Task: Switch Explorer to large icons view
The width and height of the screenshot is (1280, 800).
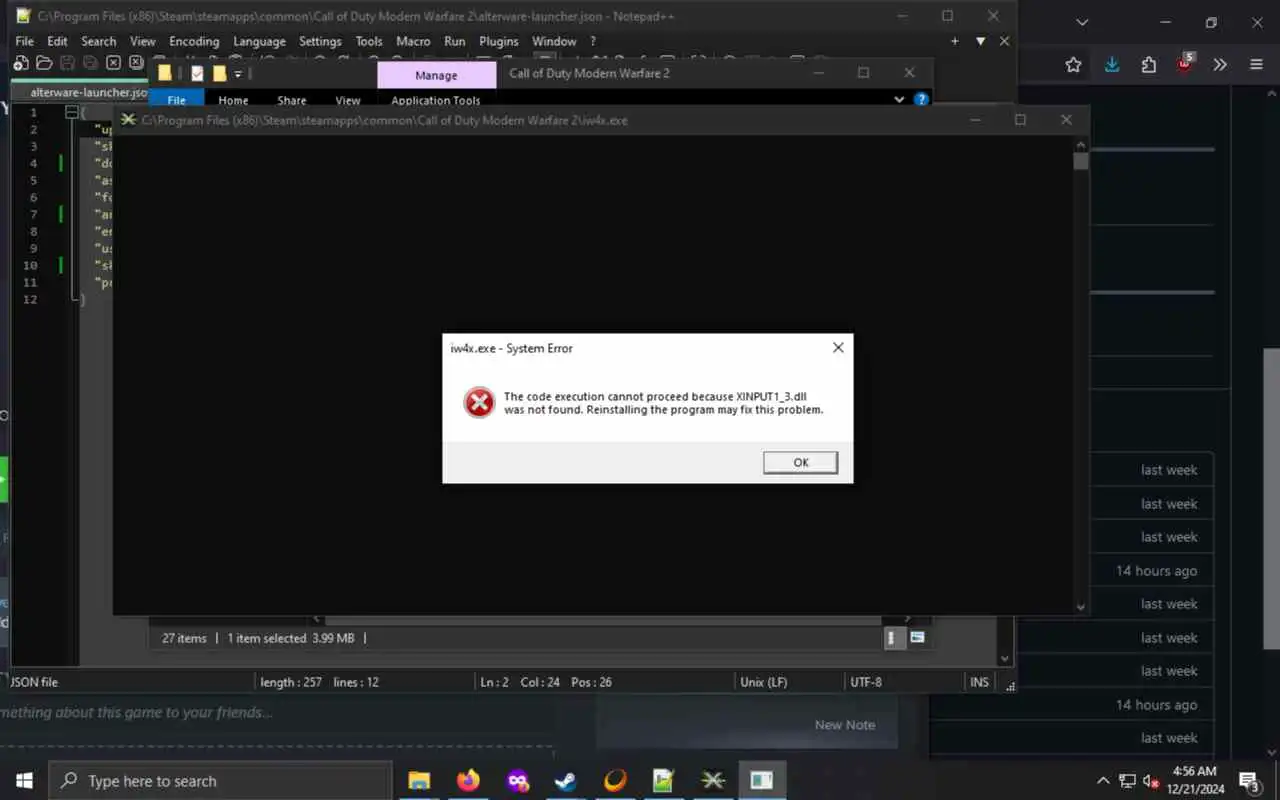Action: (x=917, y=638)
